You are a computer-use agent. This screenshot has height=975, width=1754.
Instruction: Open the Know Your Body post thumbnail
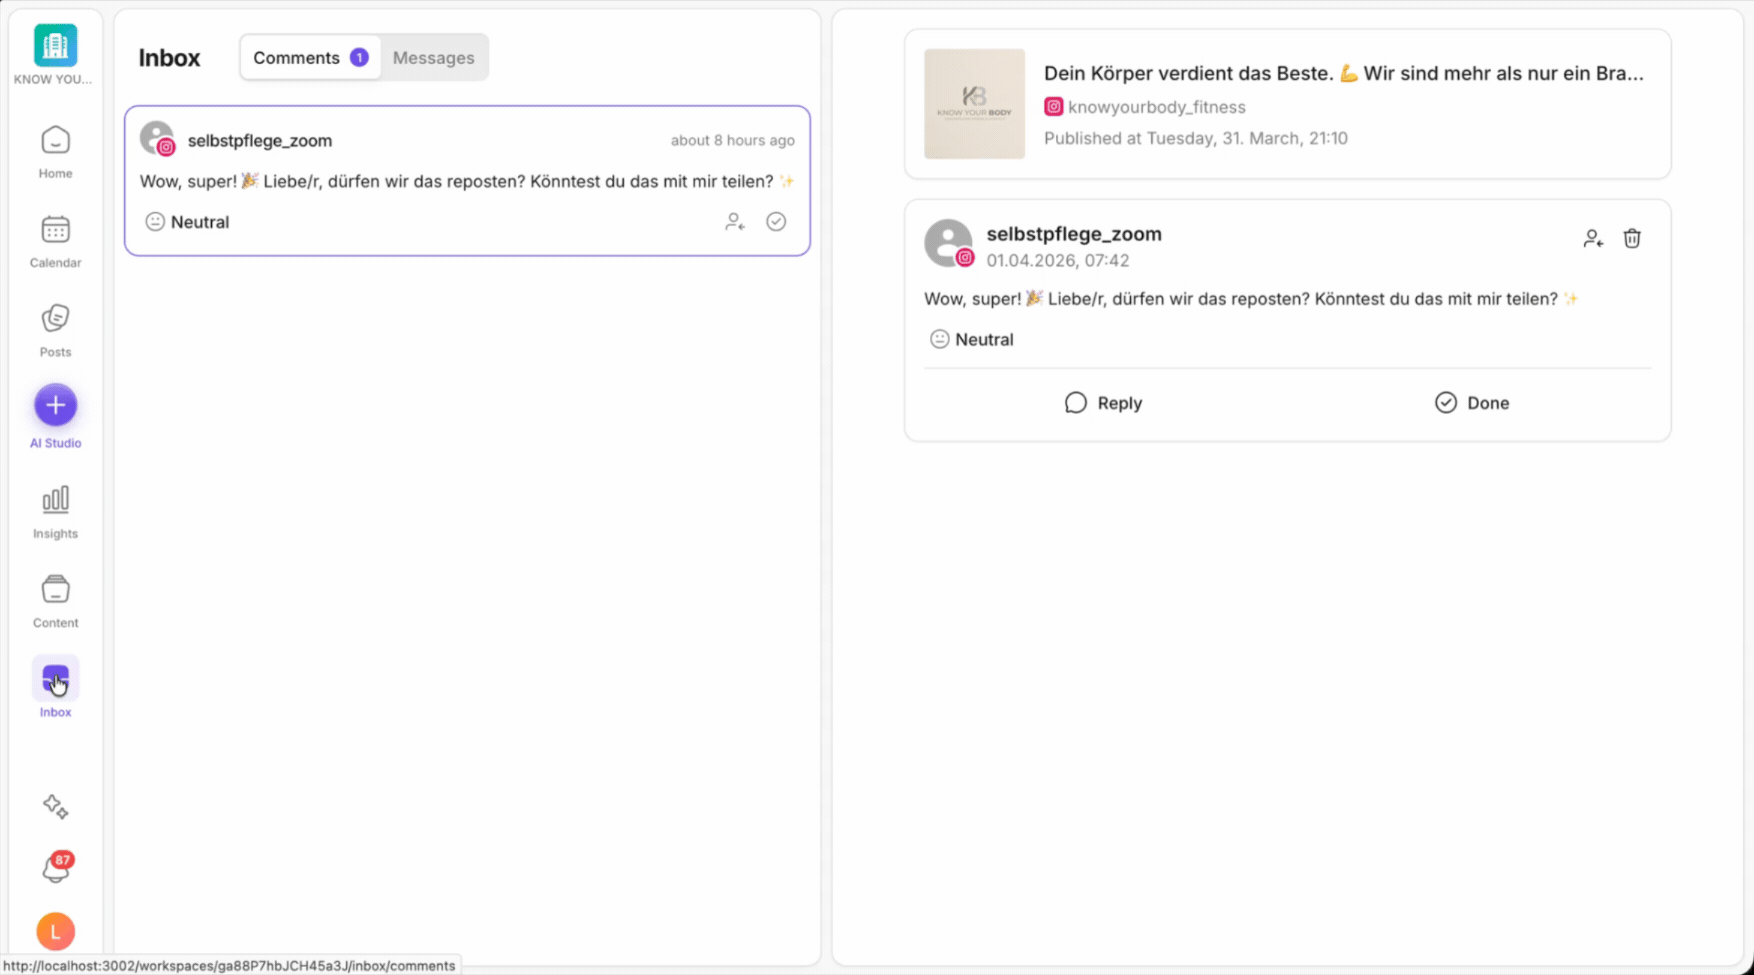coord(974,104)
